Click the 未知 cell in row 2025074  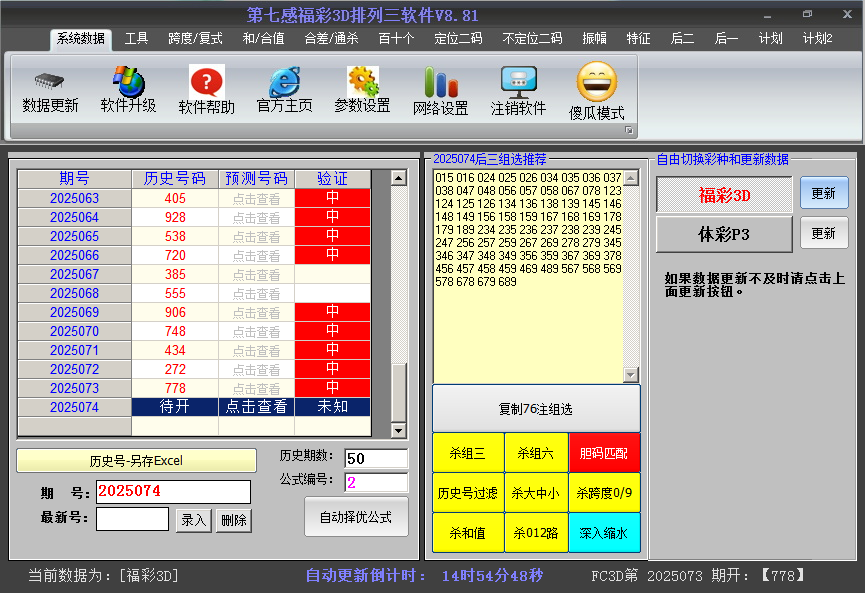333,407
